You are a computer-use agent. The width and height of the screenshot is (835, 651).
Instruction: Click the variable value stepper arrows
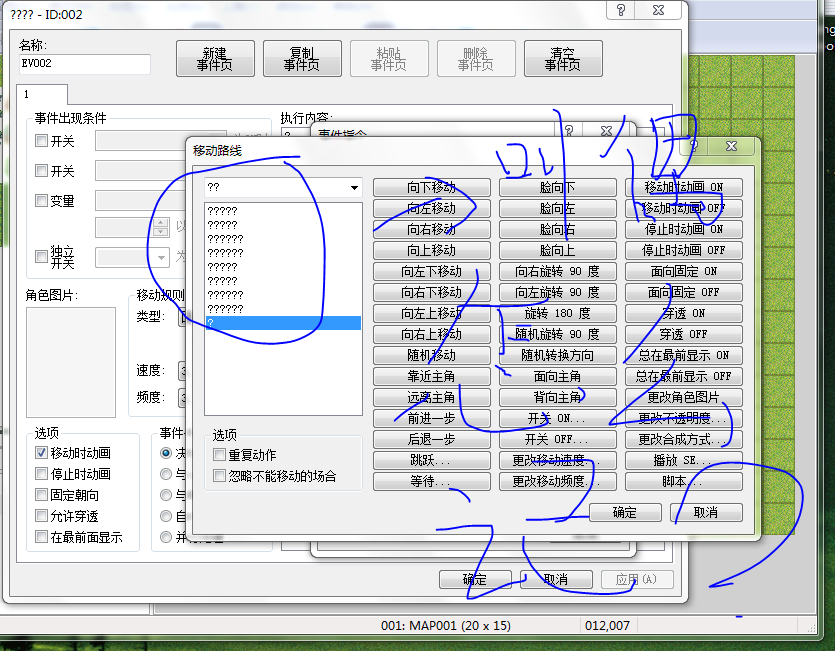coord(161,227)
